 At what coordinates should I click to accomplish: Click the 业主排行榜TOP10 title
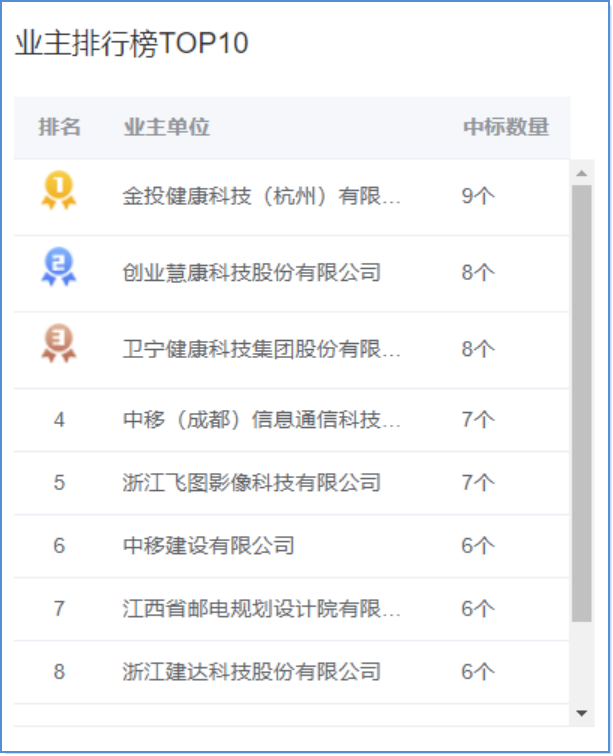coord(132,43)
